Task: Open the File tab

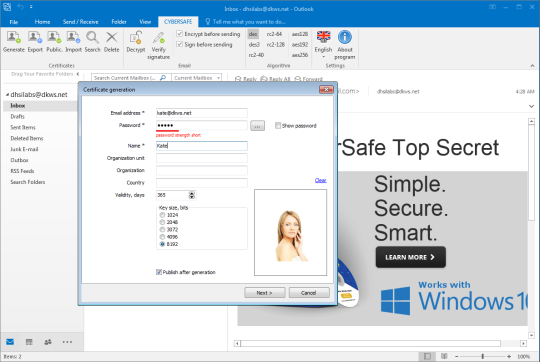Action: (14, 22)
